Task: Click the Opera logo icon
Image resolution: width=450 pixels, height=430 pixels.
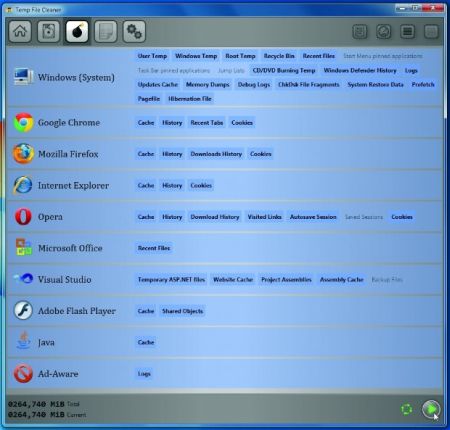Action: click(x=23, y=216)
